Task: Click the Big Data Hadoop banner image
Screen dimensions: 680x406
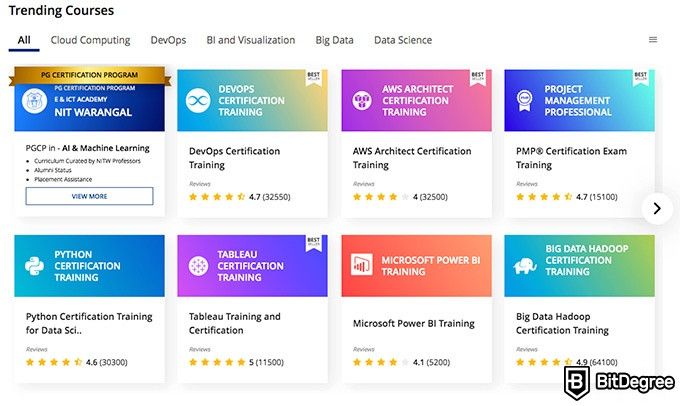Action: 579,266
